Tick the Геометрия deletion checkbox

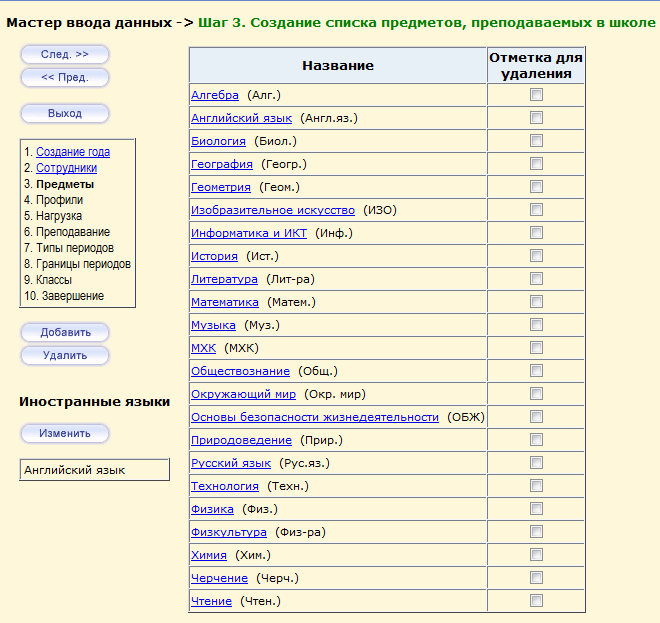pos(536,186)
